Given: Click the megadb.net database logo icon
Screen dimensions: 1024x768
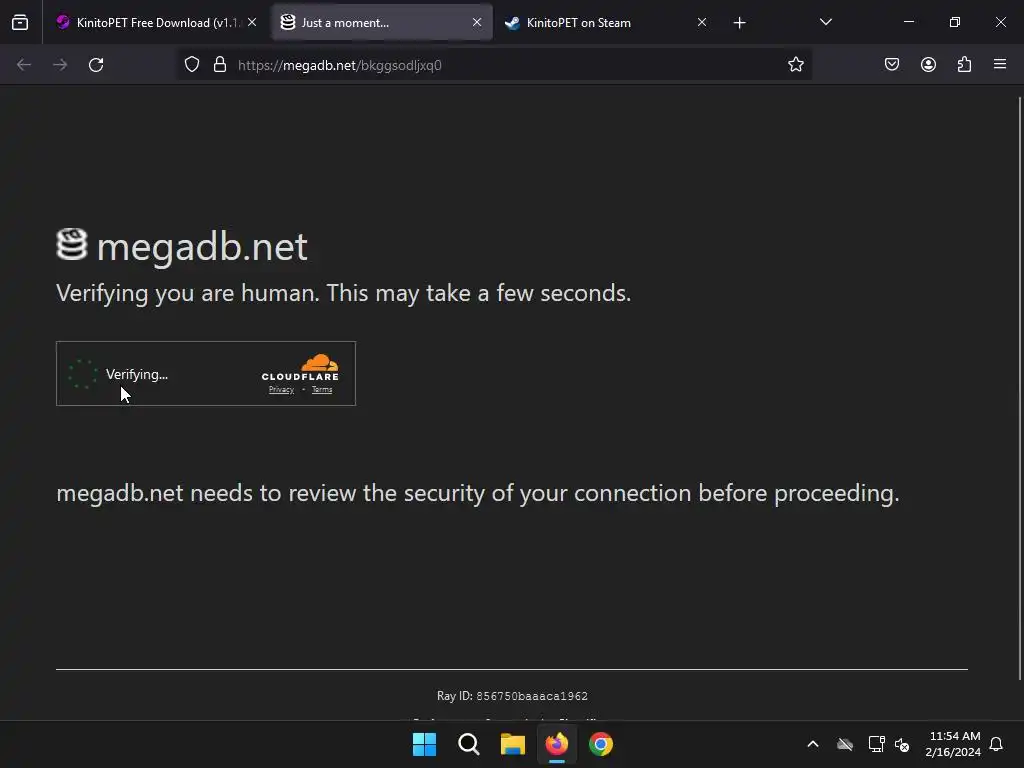Looking at the screenshot, I should tap(72, 244).
